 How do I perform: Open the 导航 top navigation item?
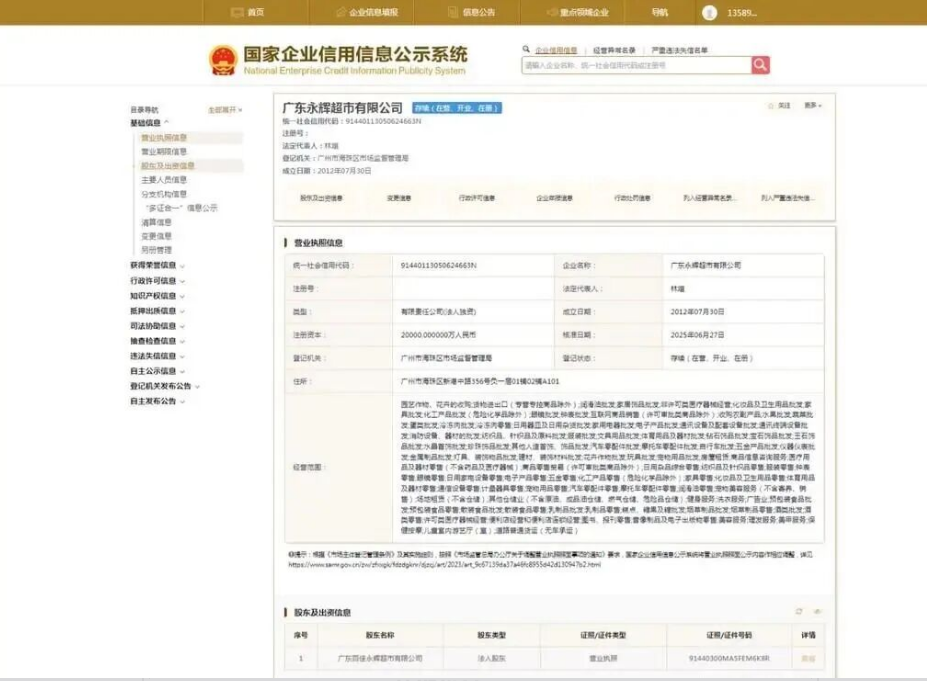660,12
